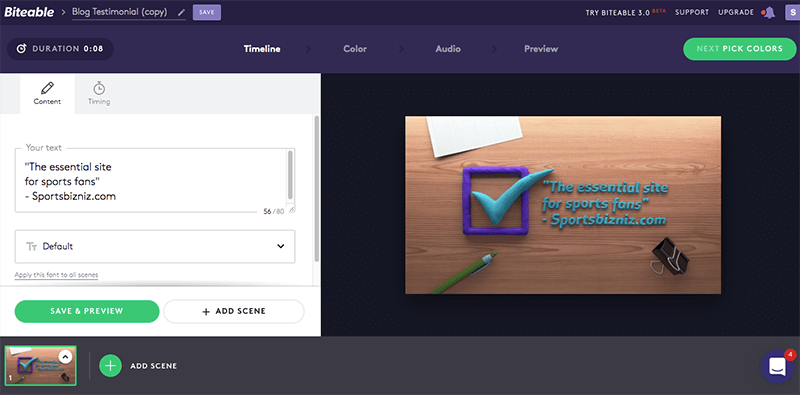Open the SUPPORT link

pyautogui.click(x=692, y=12)
